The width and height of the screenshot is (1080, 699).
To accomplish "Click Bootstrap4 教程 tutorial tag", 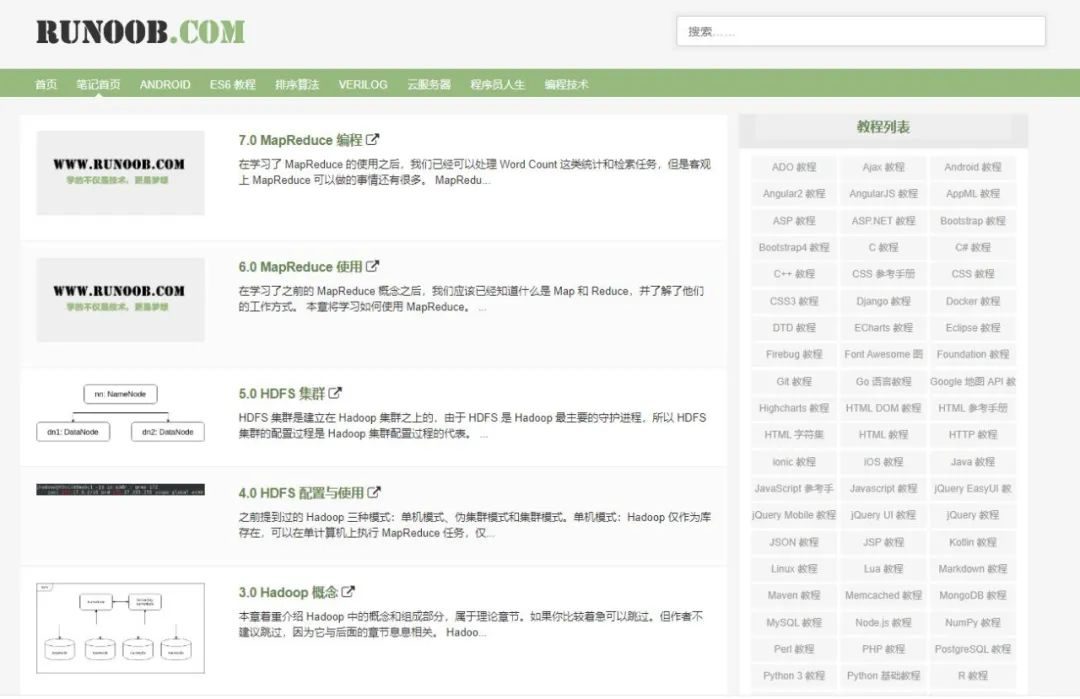I will click(794, 247).
